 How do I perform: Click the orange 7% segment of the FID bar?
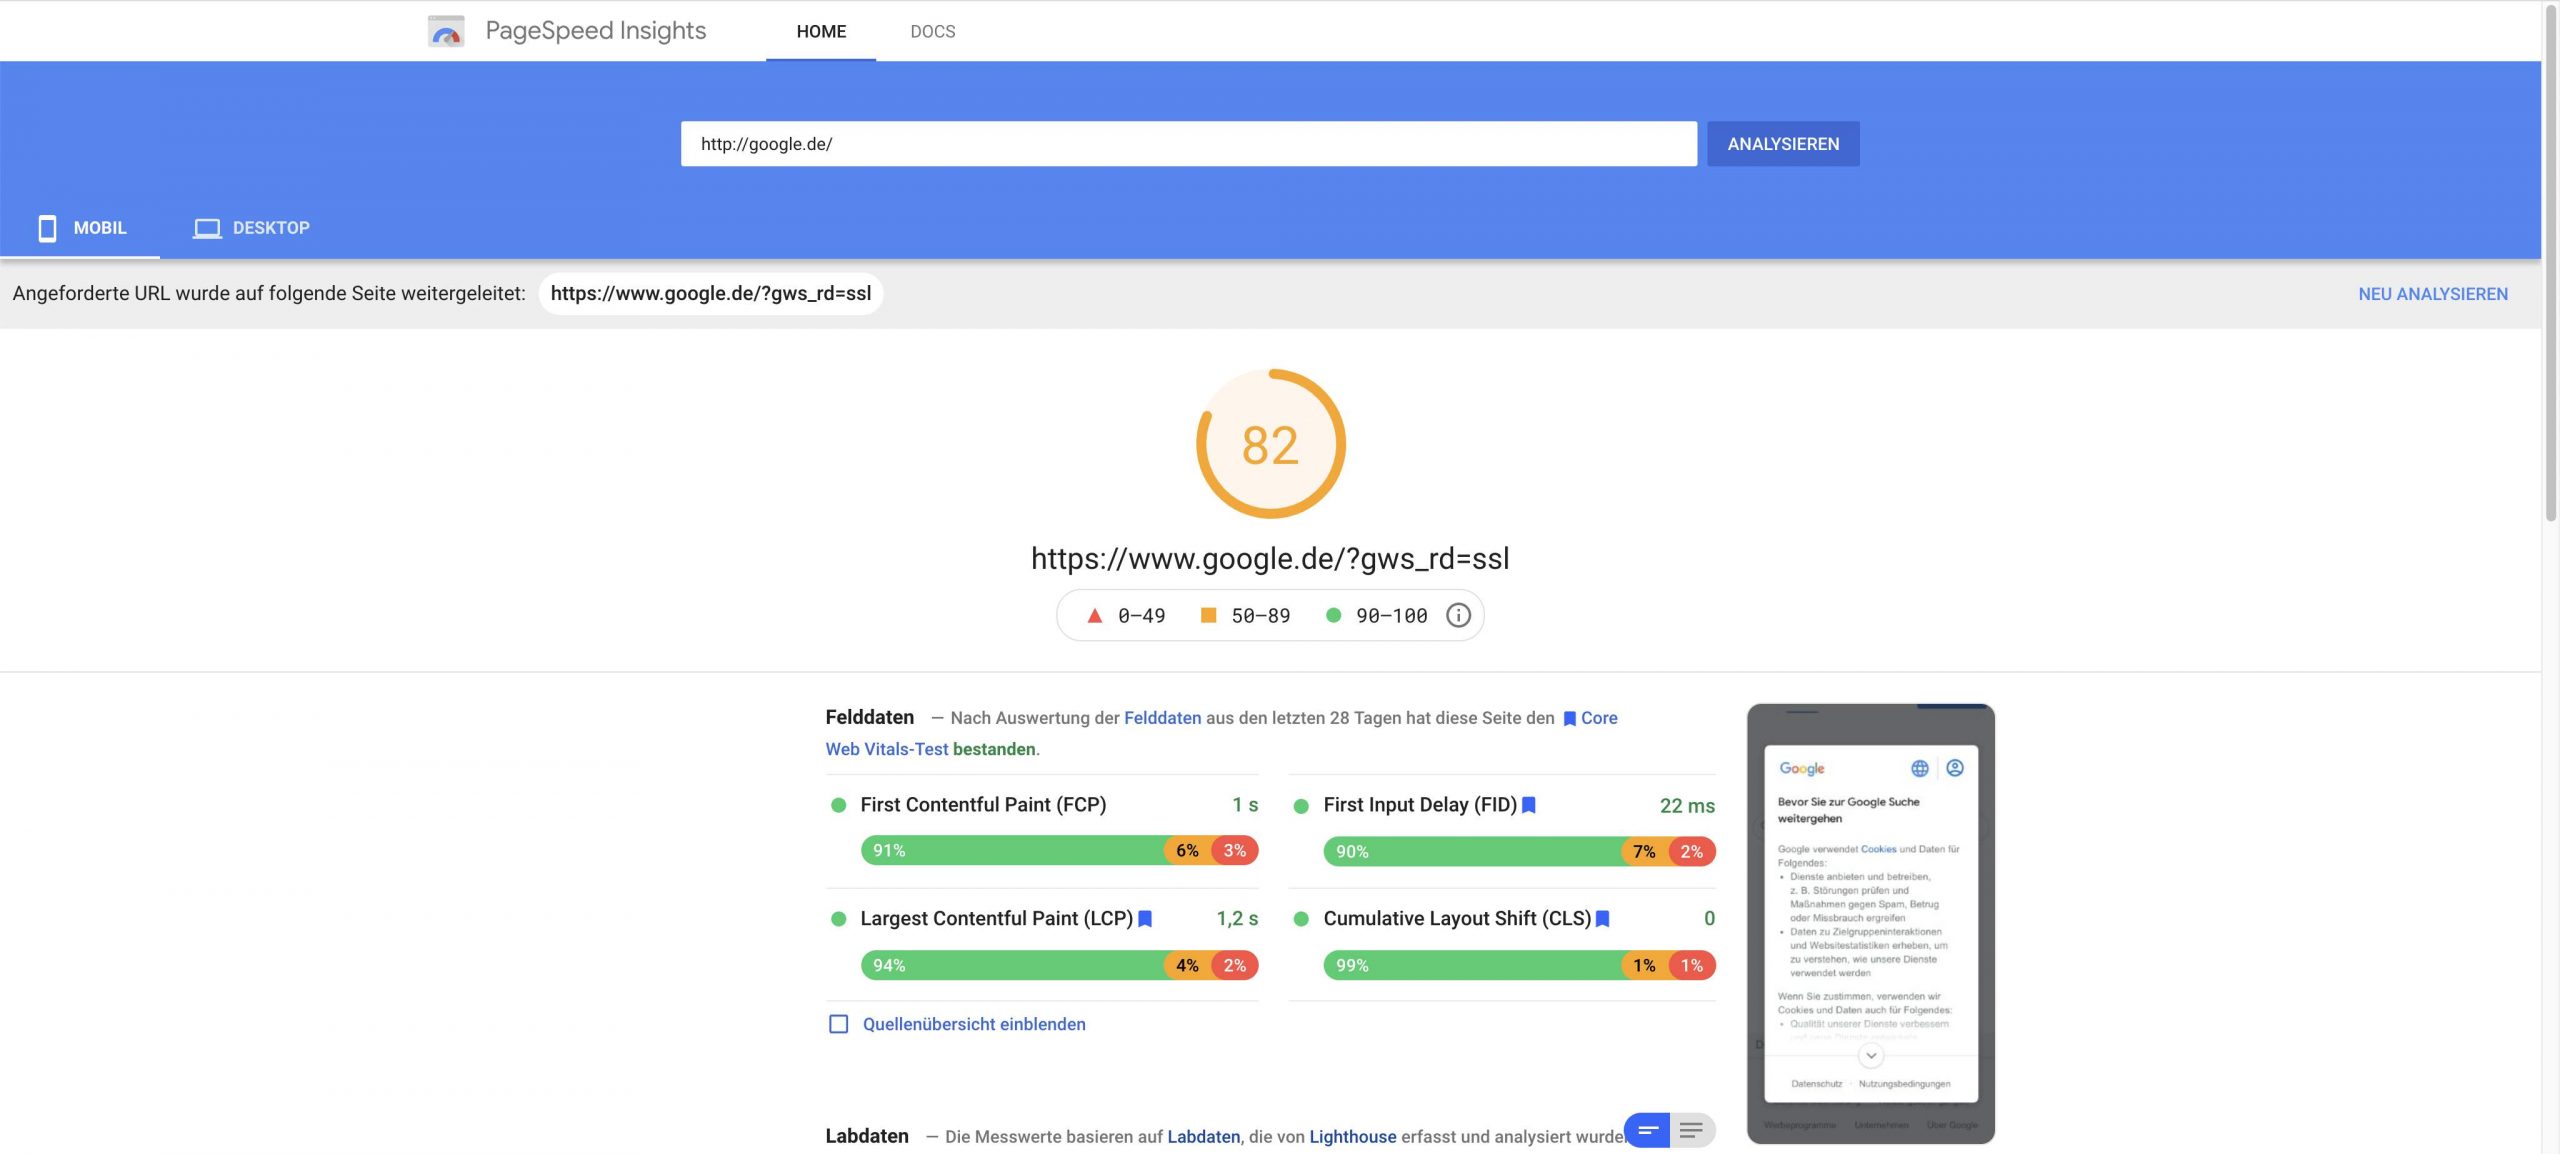click(1644, 852)
